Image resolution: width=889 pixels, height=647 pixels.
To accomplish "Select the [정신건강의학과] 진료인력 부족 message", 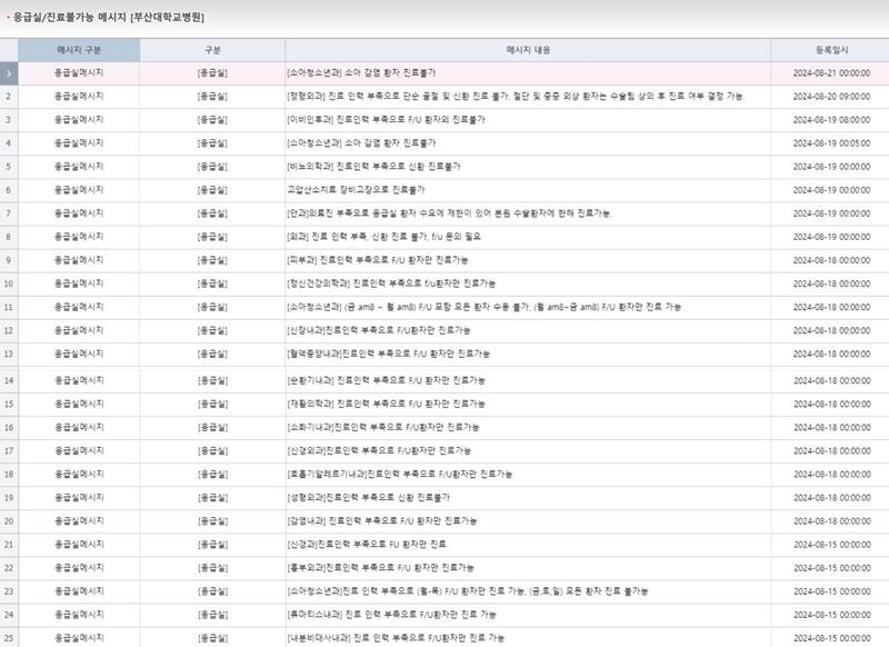I will 391,284.
